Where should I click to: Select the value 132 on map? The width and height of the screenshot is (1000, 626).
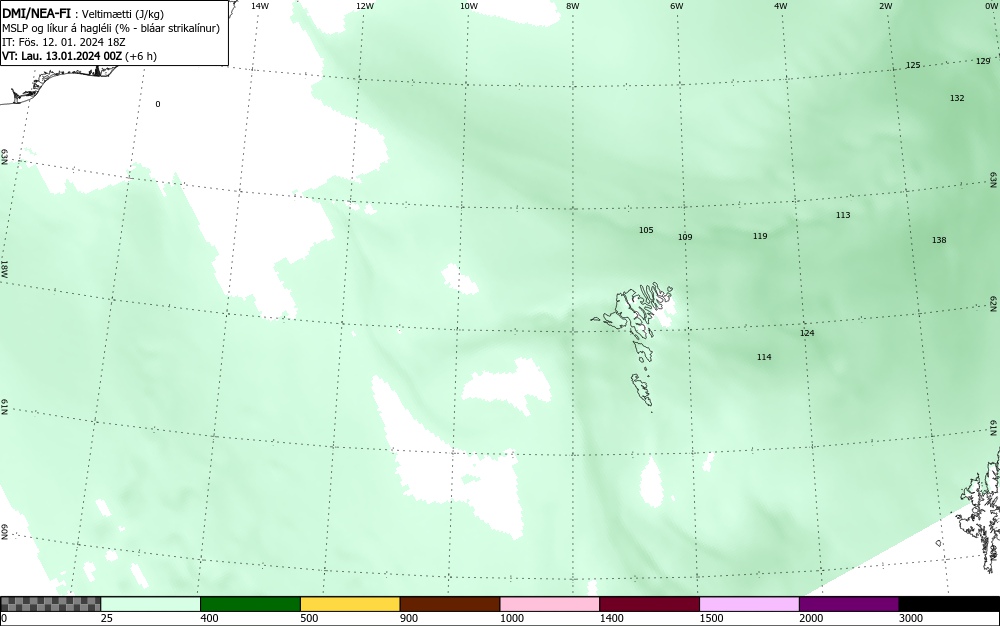click(957, 98)
